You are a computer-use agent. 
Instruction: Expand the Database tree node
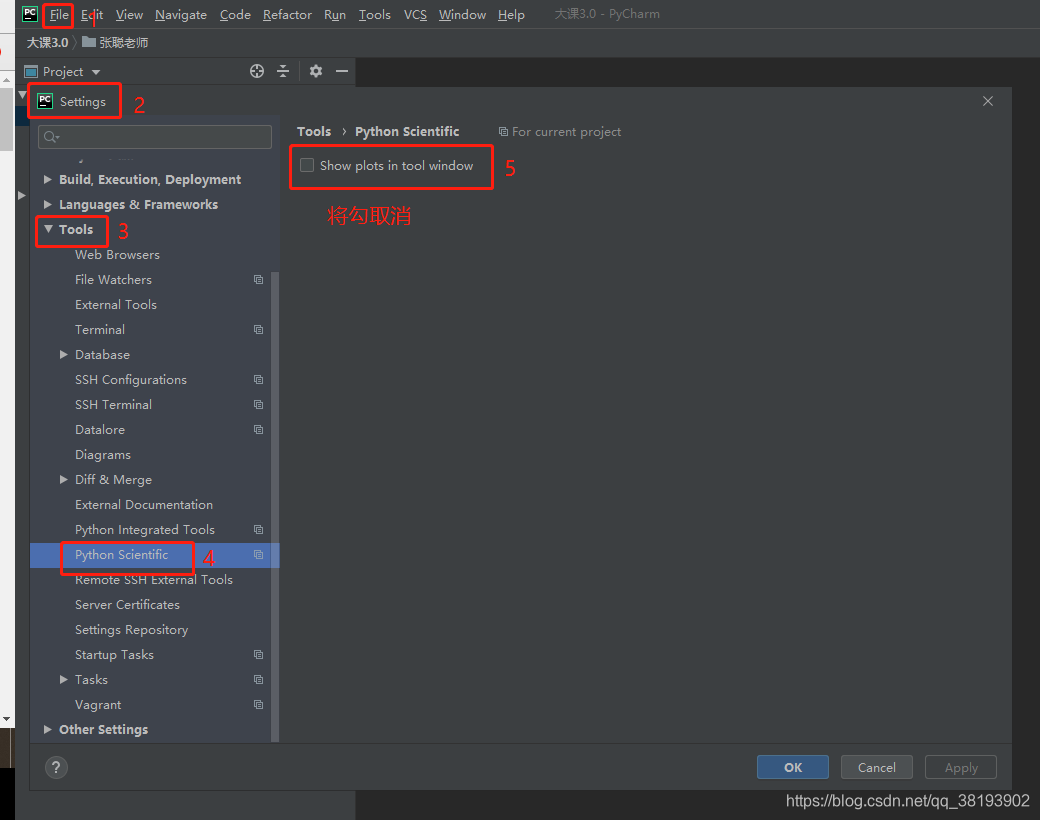[64, 354]
